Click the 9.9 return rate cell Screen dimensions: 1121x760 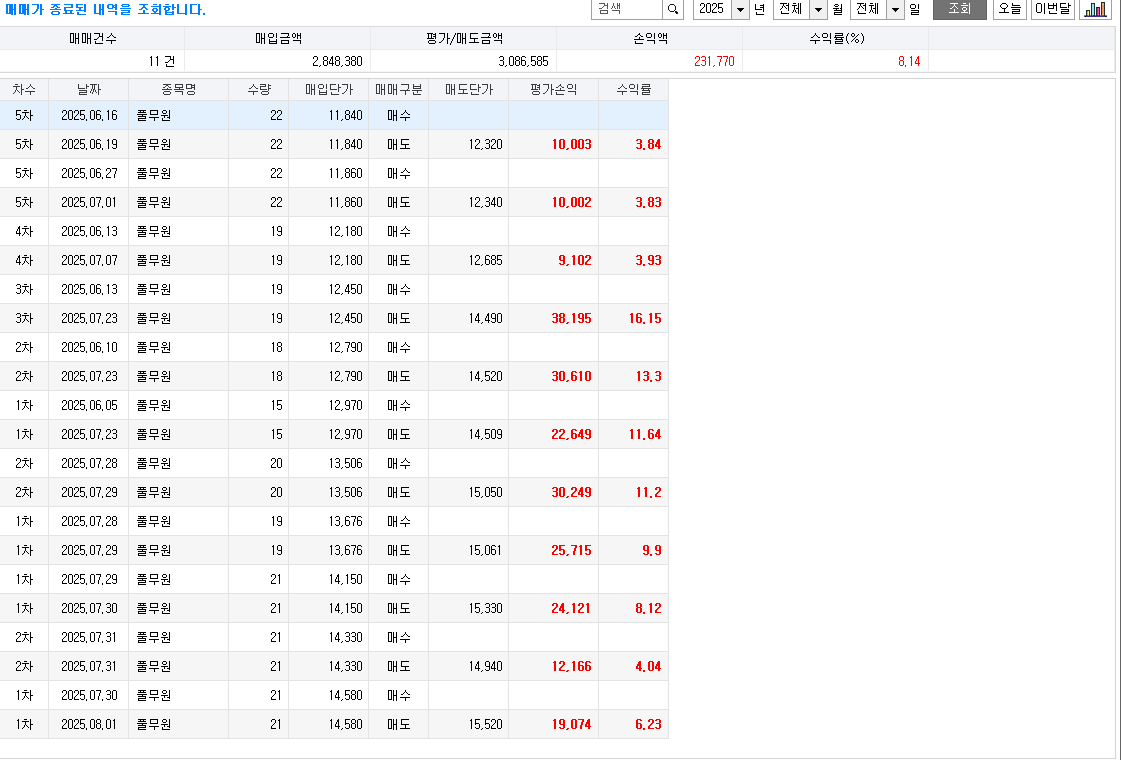click(x=652, y=551)
